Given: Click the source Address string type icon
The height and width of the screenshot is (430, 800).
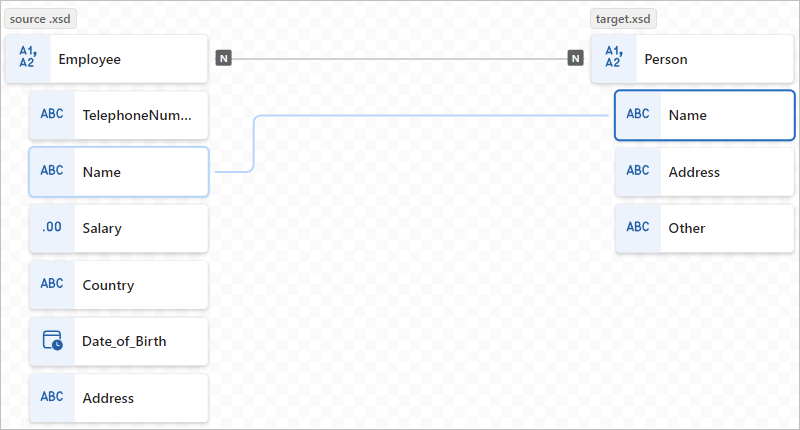Looking at the screenshot, I should pyautogui.click(x=52, y=398).
